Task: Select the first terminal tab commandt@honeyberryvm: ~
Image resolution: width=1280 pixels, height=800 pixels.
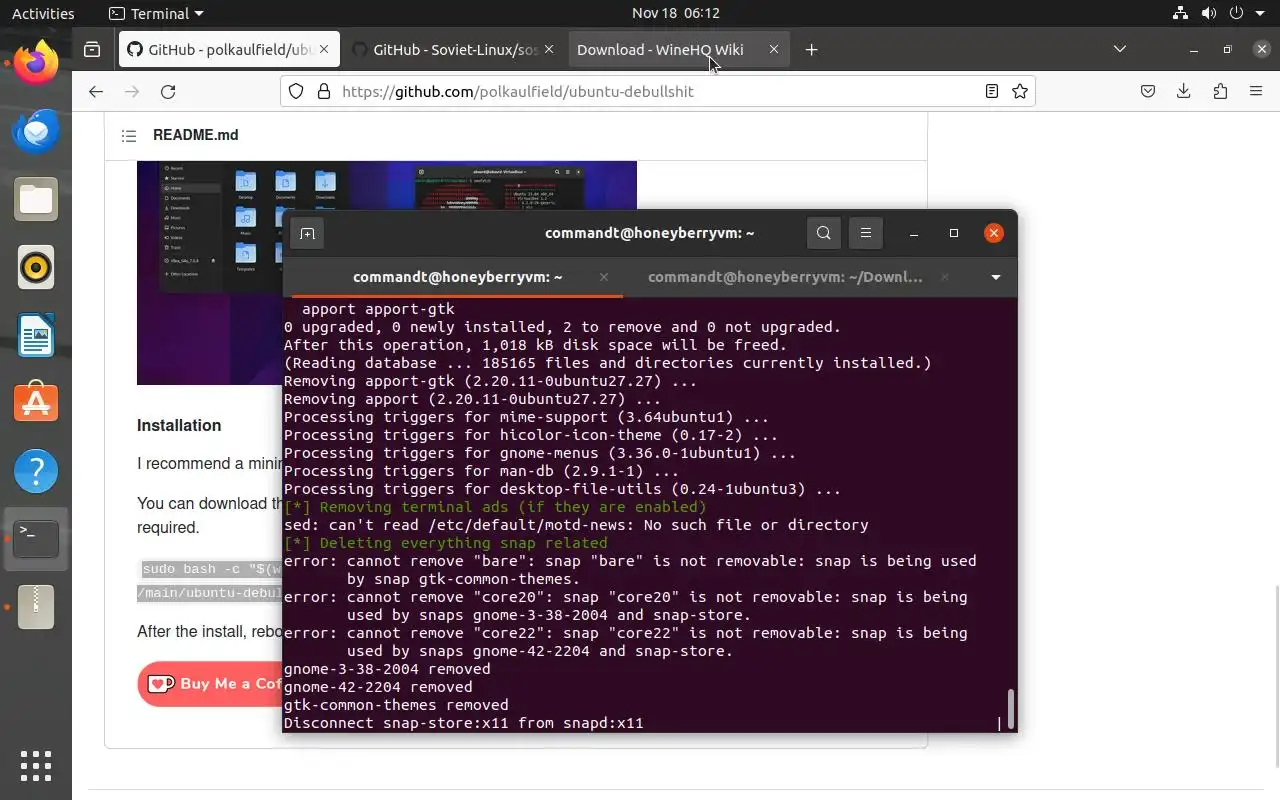Action: coord(457,277)
